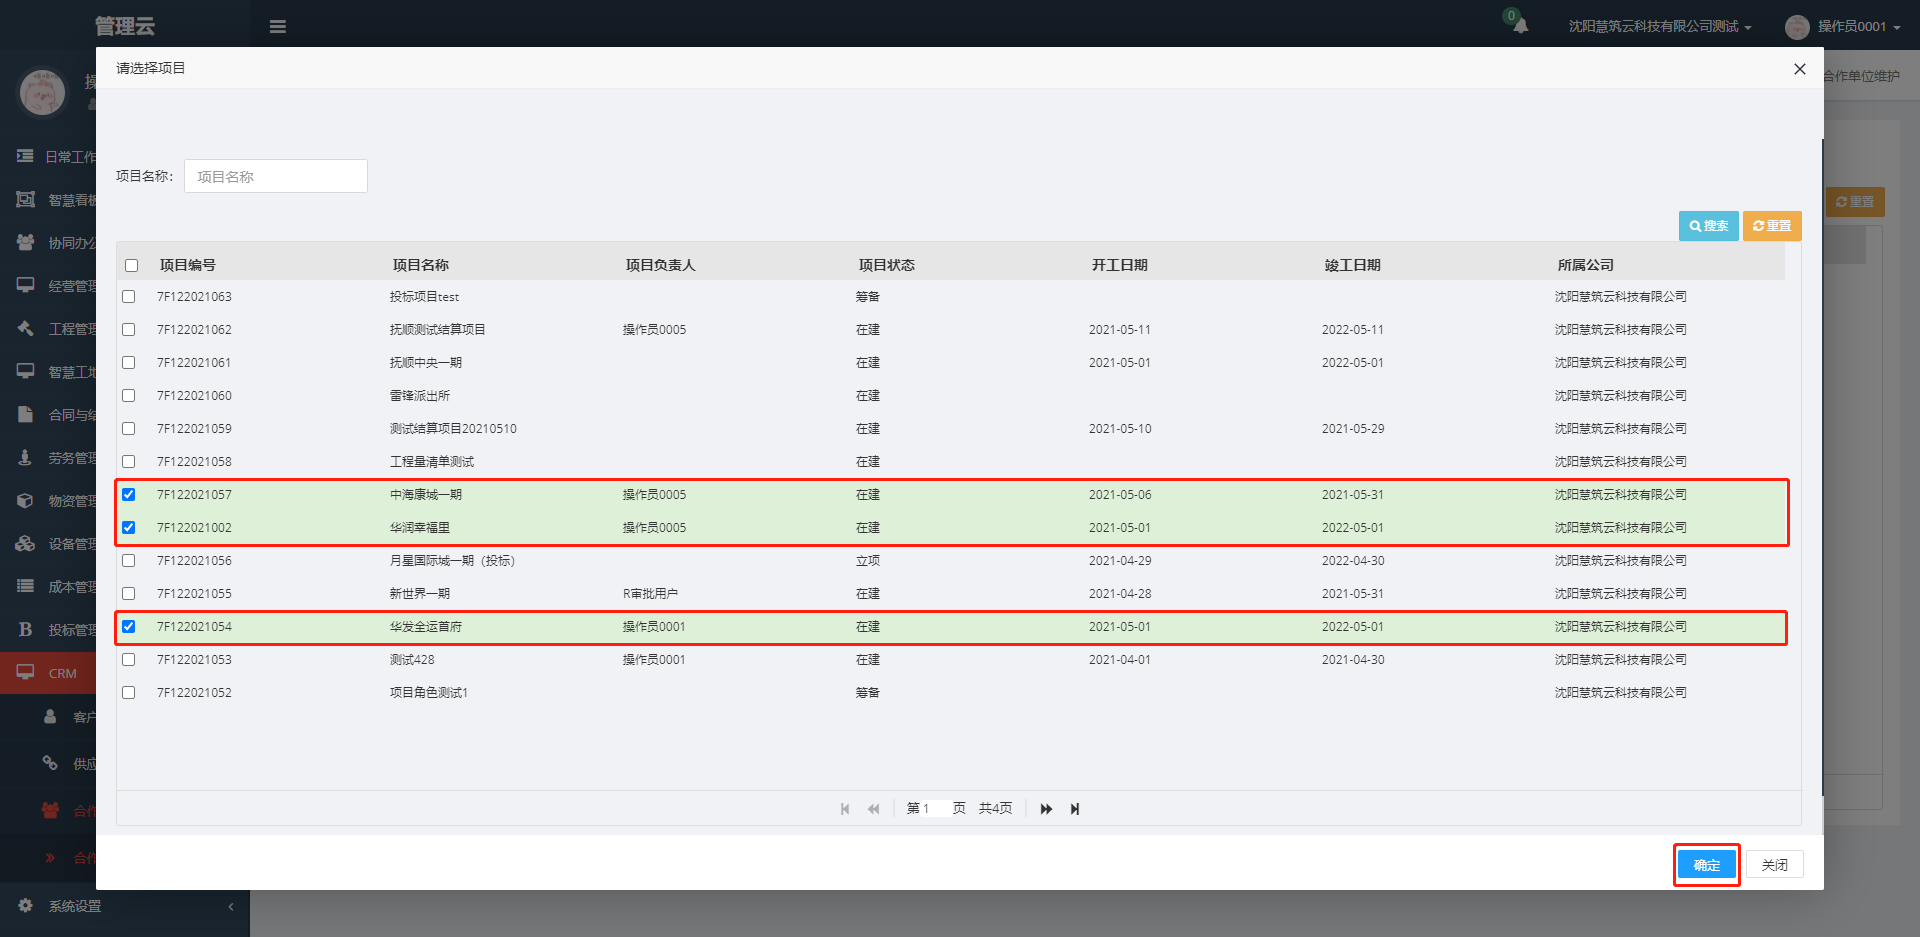Image resolution: width=1920 pixels, height=937 pixels.
Task: Click the 设备管理 cubes icon
Action: click(x=25, y=543)
